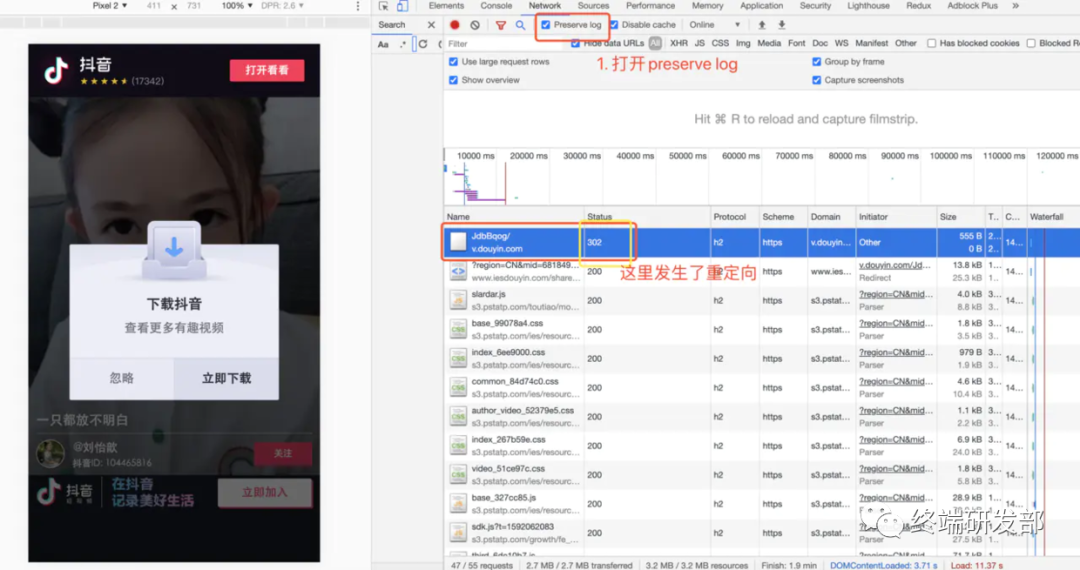The height and width of the screenshot is (570, 1080).
Task: Toggle the Capture screenshots checkbox
Action: tap(816, 80)
